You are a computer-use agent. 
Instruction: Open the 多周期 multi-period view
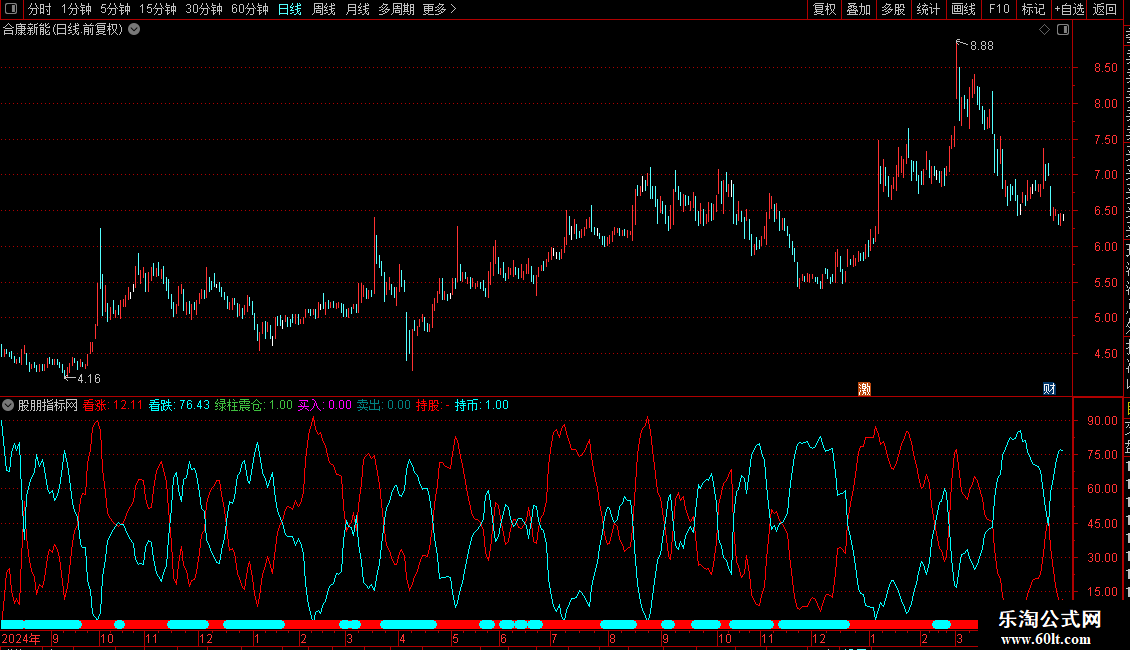tap(396, 9)
